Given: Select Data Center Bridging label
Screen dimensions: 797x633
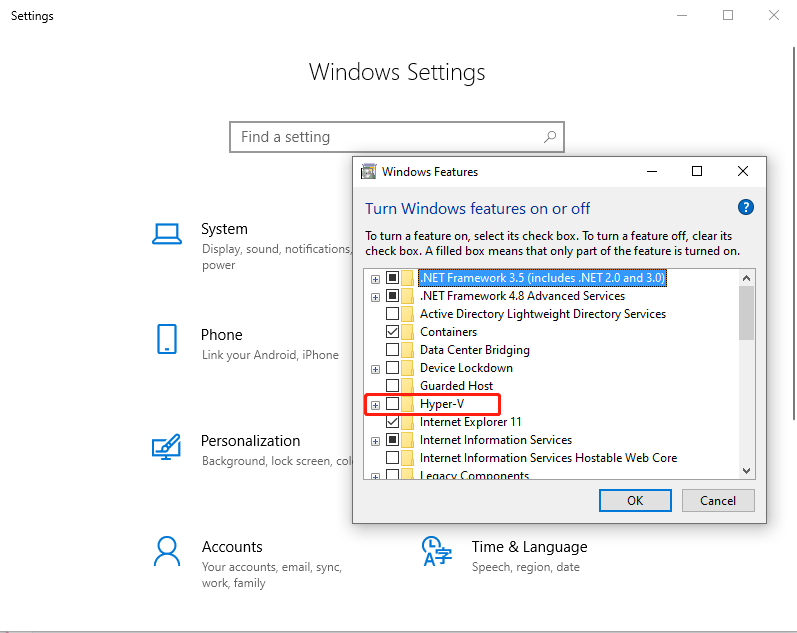Looking at the screenshot, I should (x=474, y=350).
